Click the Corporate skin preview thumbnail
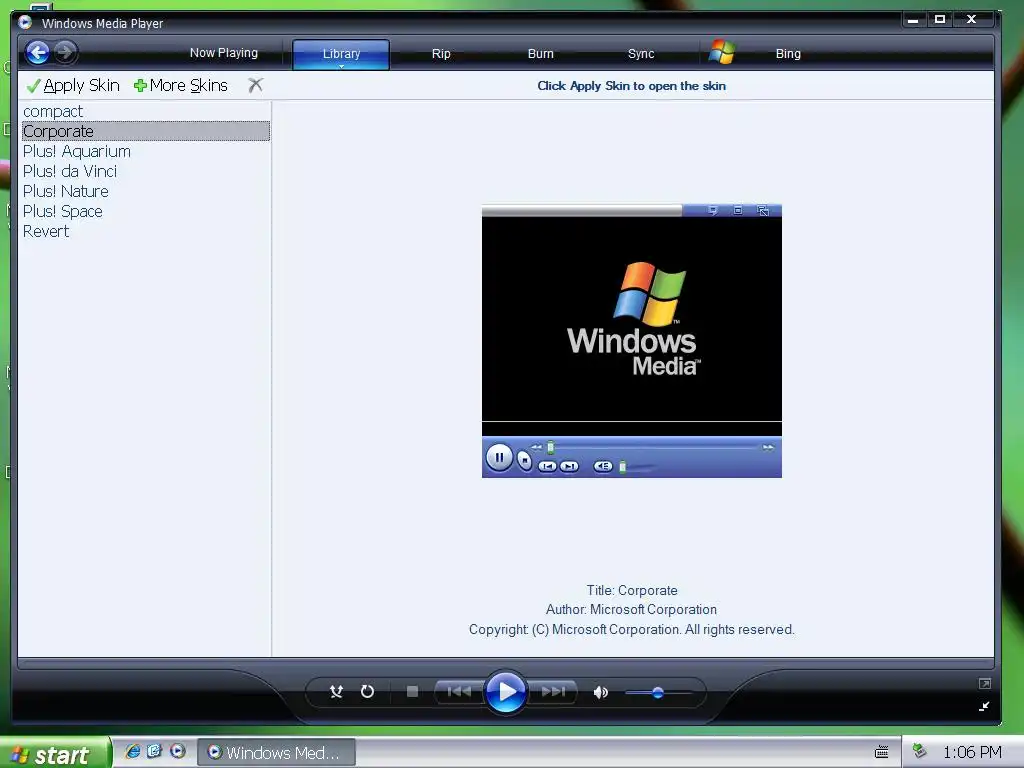Image resolution: width=1024 pixels, height=768 pixels. 632,341
